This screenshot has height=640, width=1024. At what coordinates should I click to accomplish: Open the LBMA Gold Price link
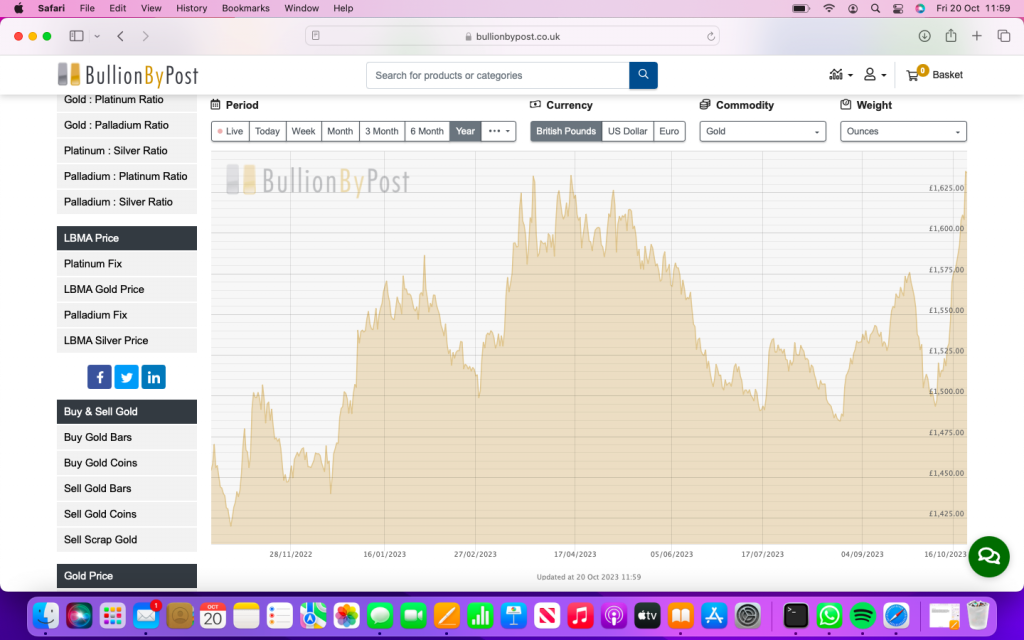click(104, 289)
